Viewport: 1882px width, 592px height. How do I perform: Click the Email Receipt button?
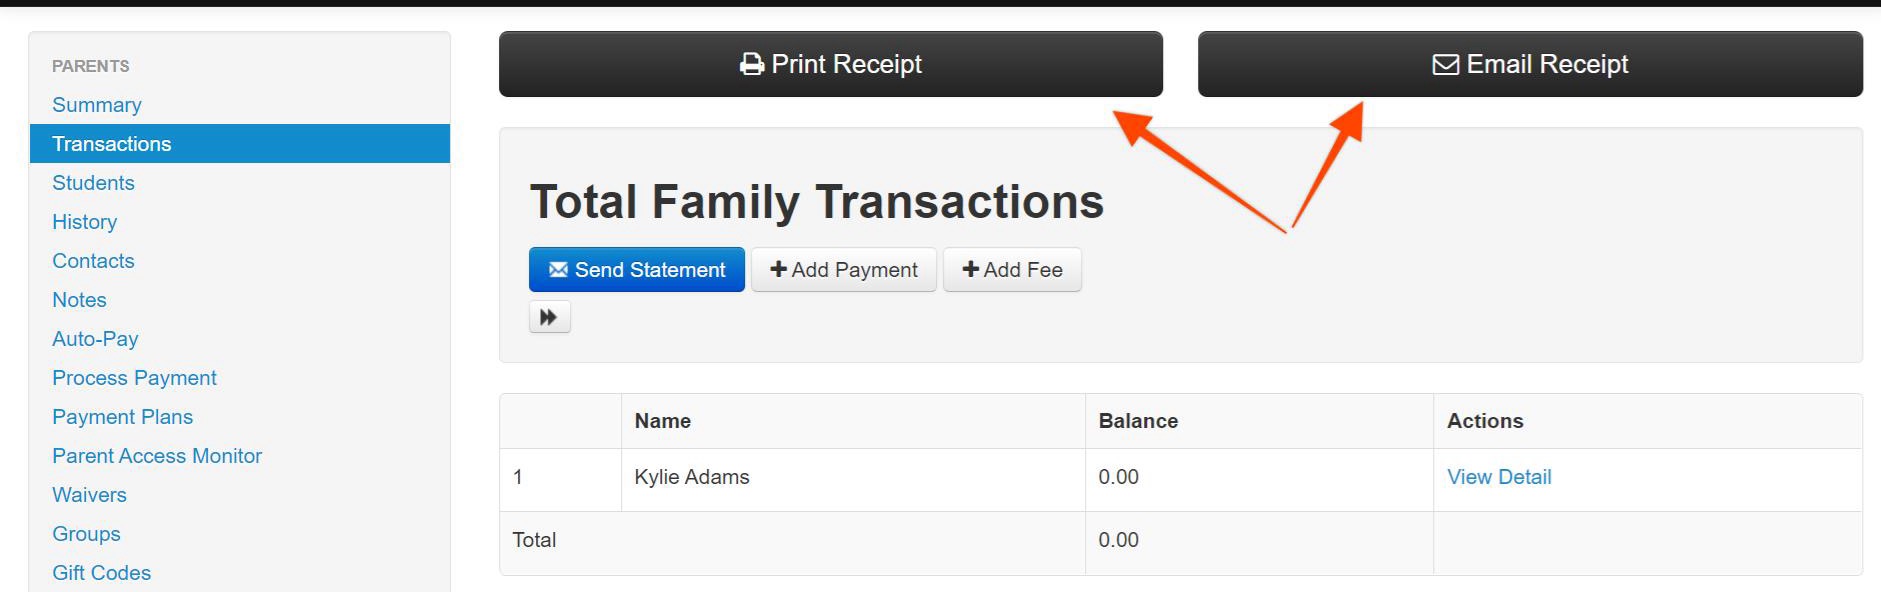1530,64
